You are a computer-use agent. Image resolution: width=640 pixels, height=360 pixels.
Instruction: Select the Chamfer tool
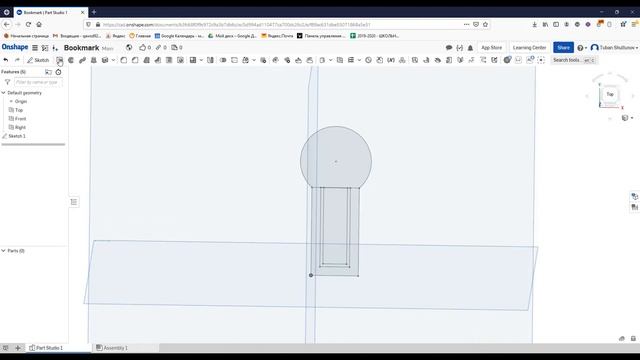[135, 60]
